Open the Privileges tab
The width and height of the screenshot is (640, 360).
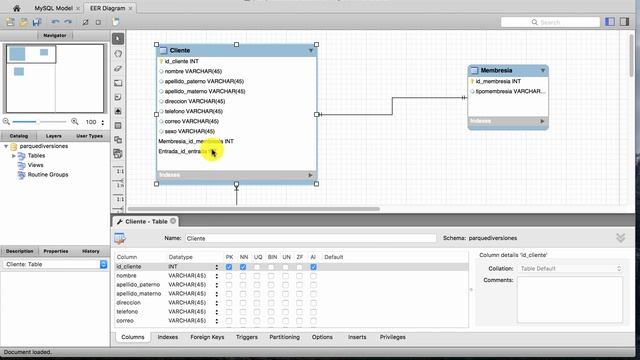392,337
